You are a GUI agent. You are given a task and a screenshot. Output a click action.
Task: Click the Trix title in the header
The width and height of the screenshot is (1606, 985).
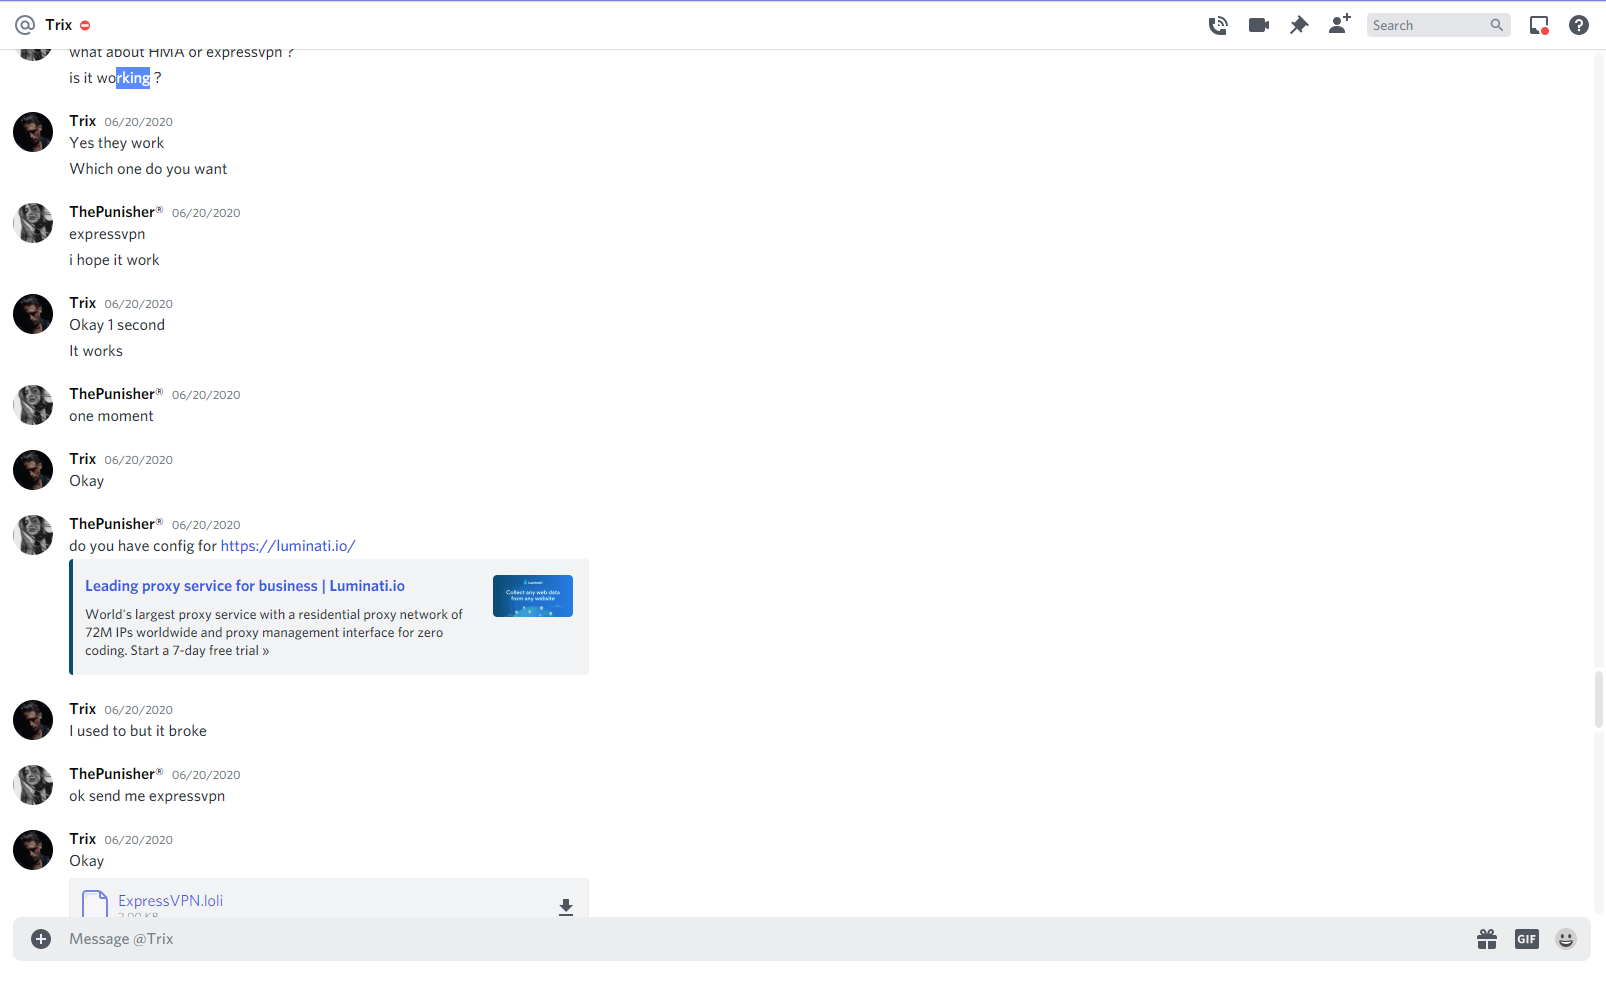coord(59,25)
